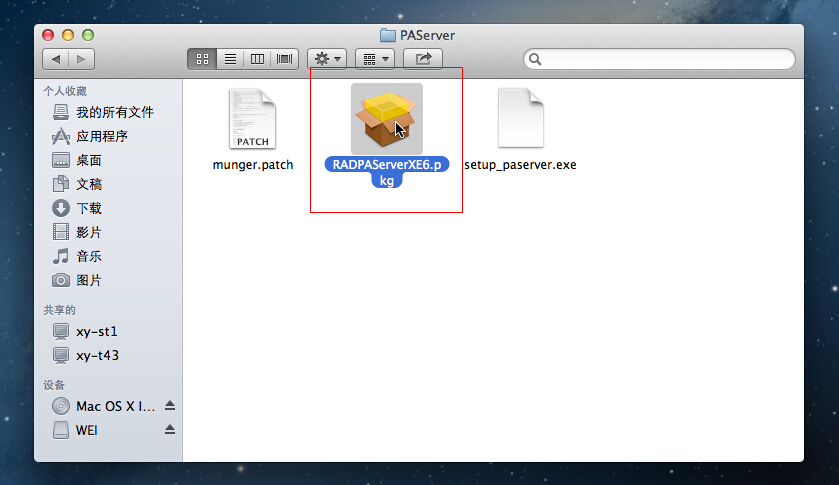Click the setup_paserver.exe file name

tap(521, 165)
